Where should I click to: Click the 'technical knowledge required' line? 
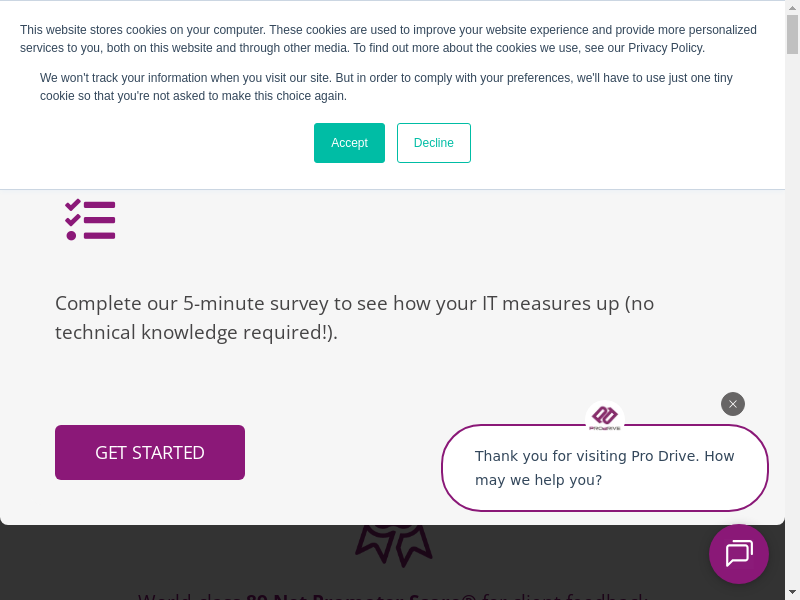196,332
